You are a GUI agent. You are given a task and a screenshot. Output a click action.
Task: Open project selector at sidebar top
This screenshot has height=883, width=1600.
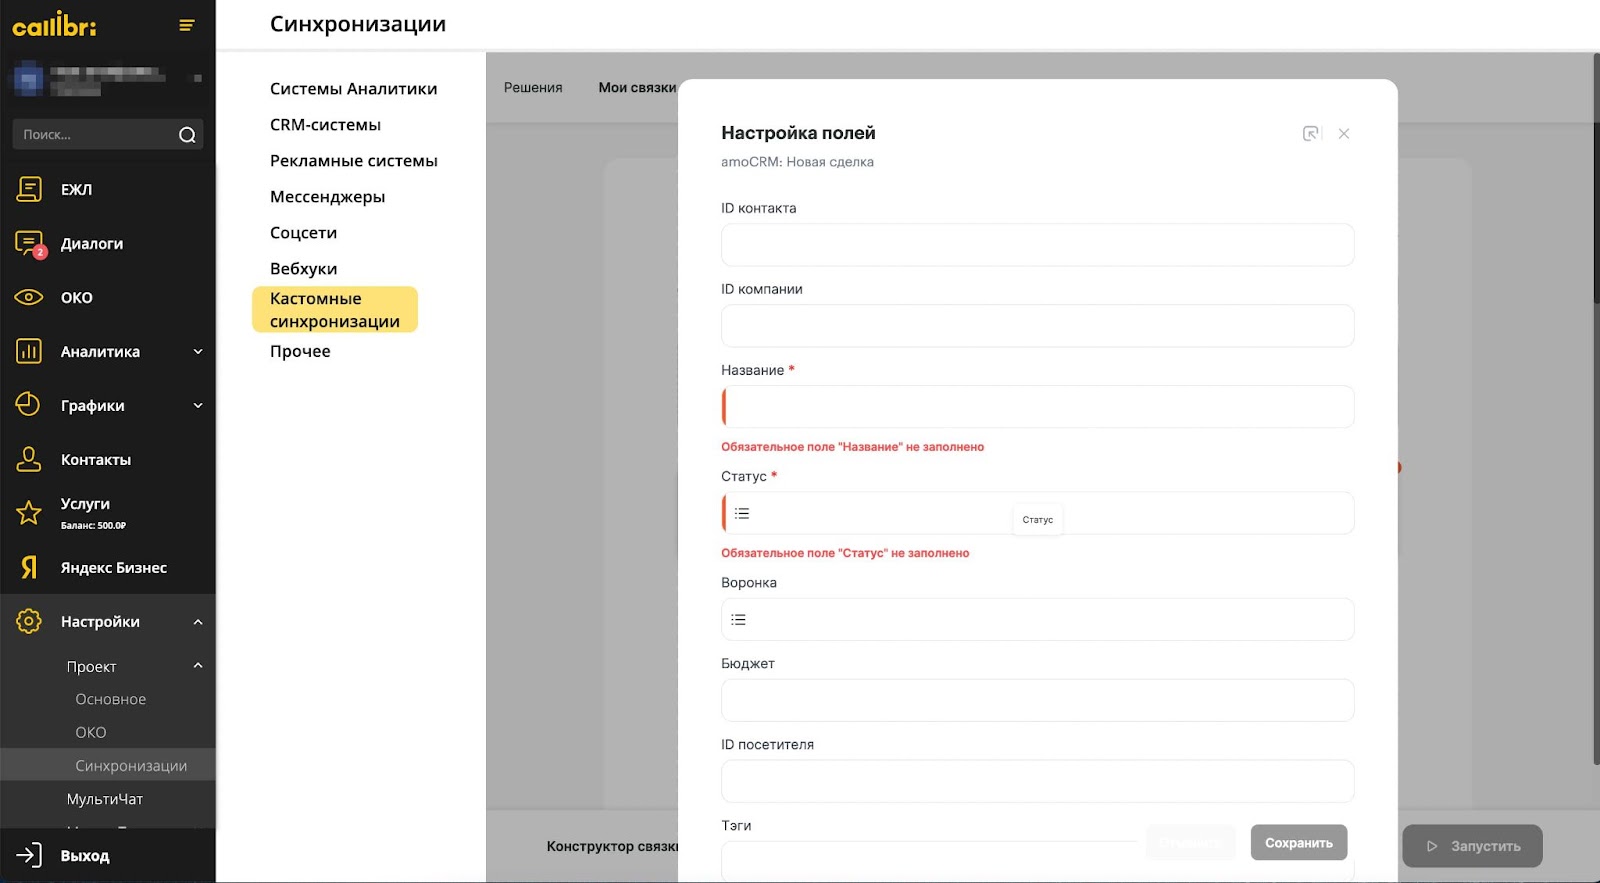point(108,78)
